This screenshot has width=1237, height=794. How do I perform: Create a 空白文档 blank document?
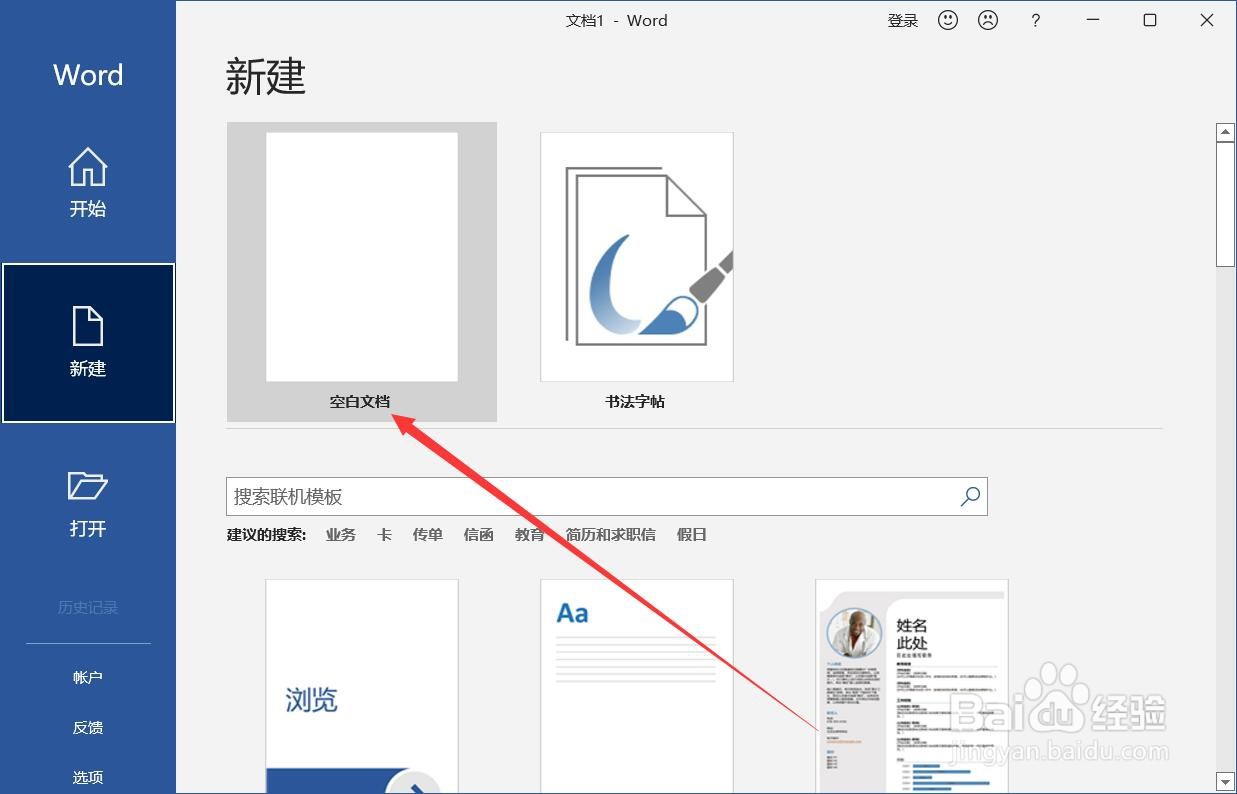tap(361, 272)
